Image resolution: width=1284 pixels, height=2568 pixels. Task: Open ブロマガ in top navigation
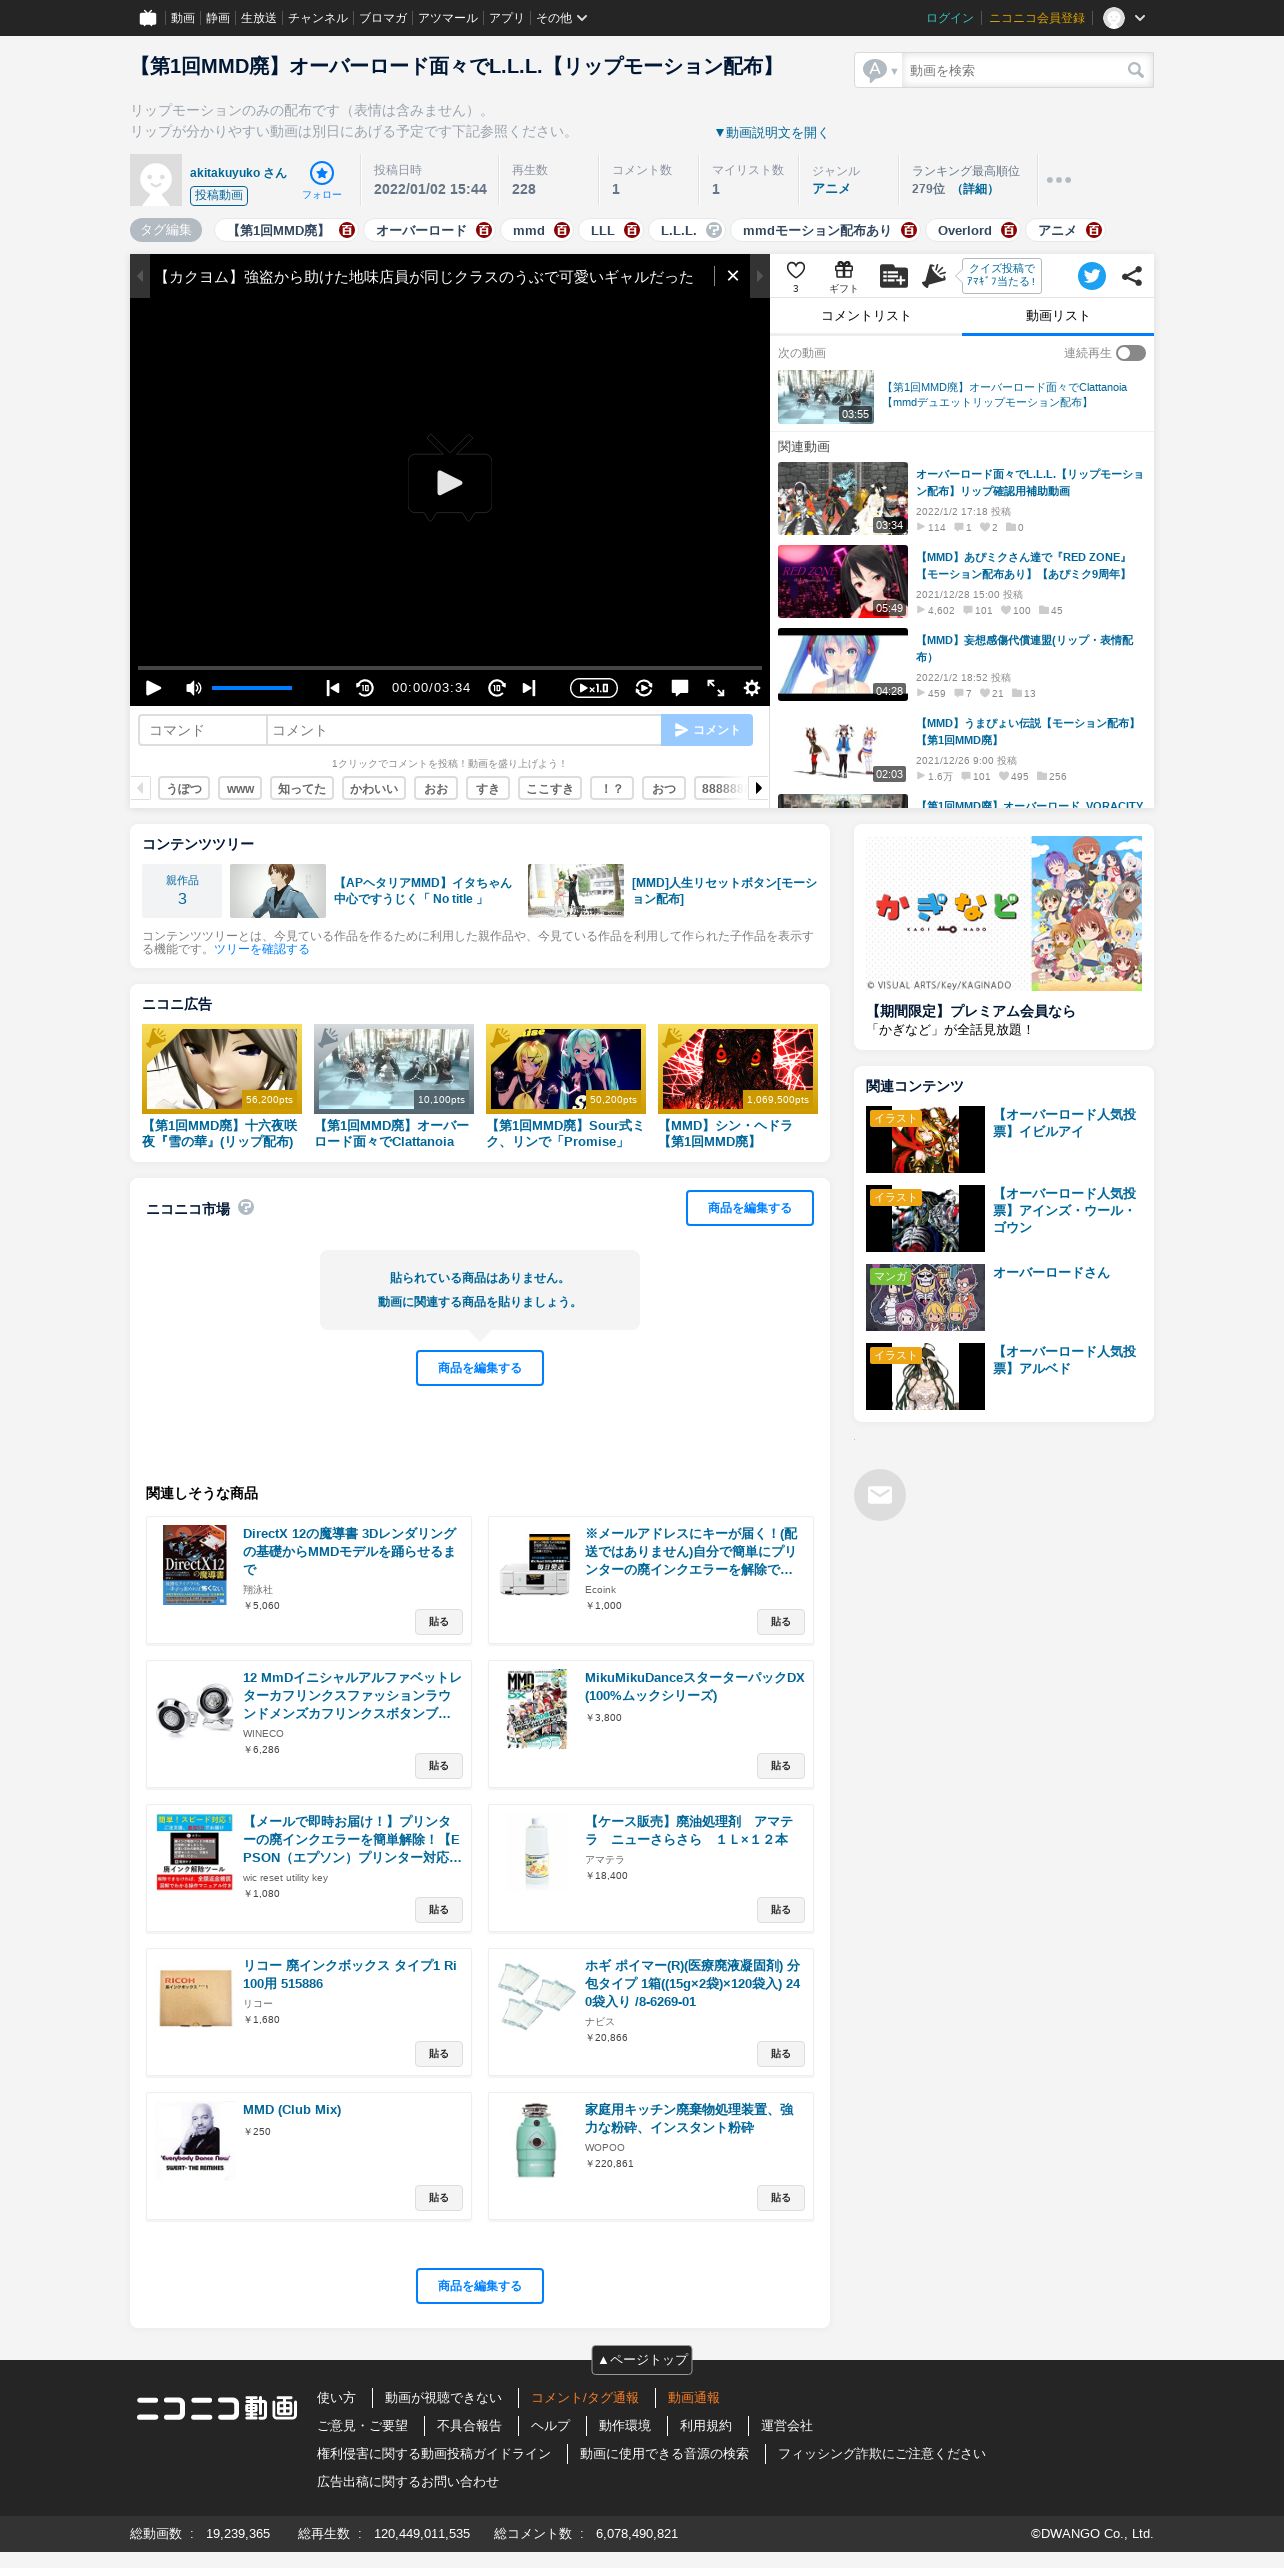[x=383, y=18]
